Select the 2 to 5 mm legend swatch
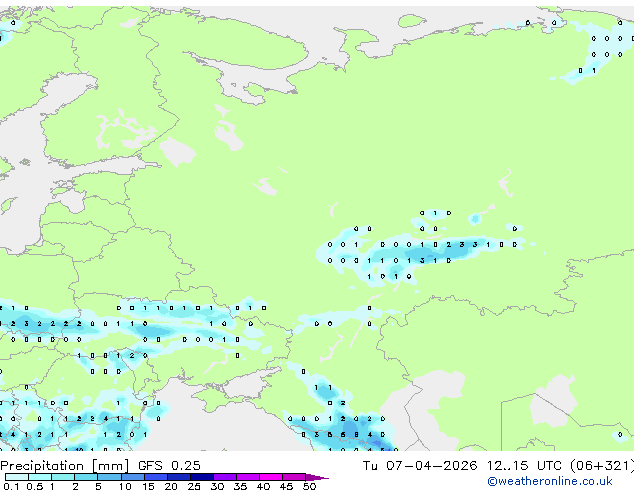634x490 pixels. click(x=86, y=477)
